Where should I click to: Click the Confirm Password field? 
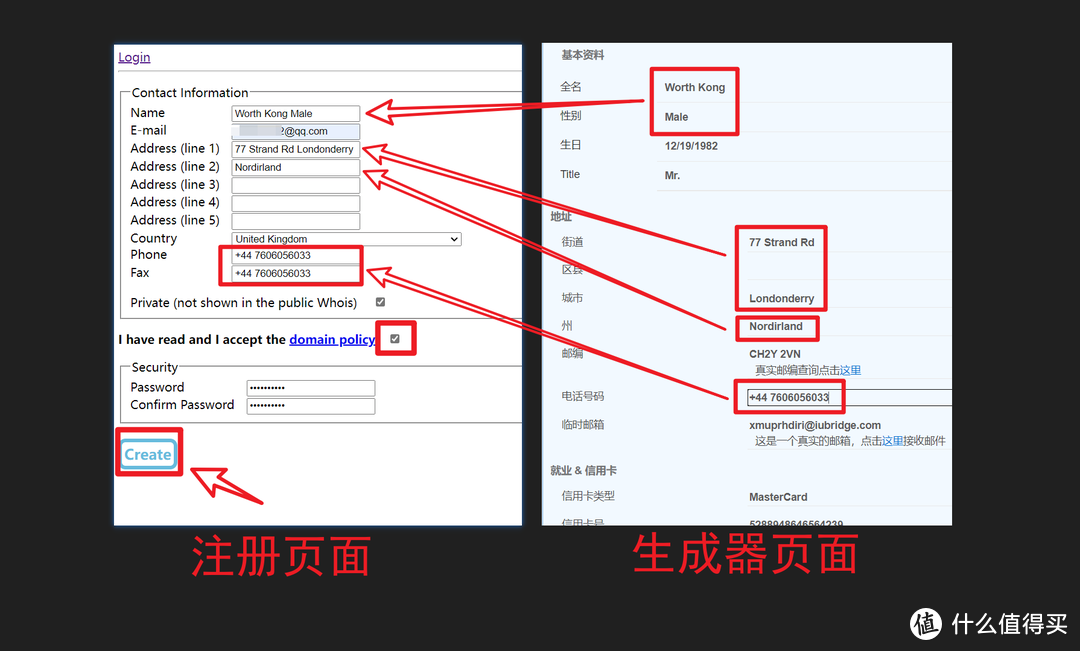pos(311,406)
